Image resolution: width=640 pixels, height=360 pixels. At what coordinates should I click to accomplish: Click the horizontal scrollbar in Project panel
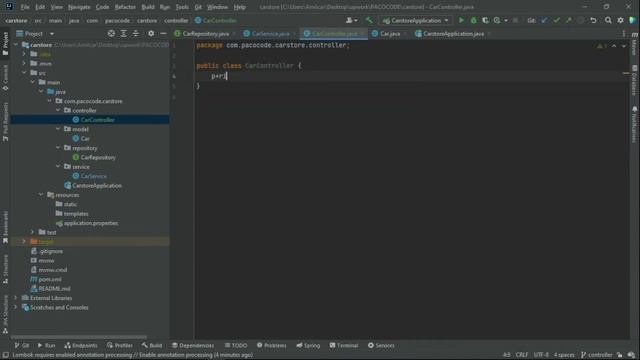coord(79,337)
